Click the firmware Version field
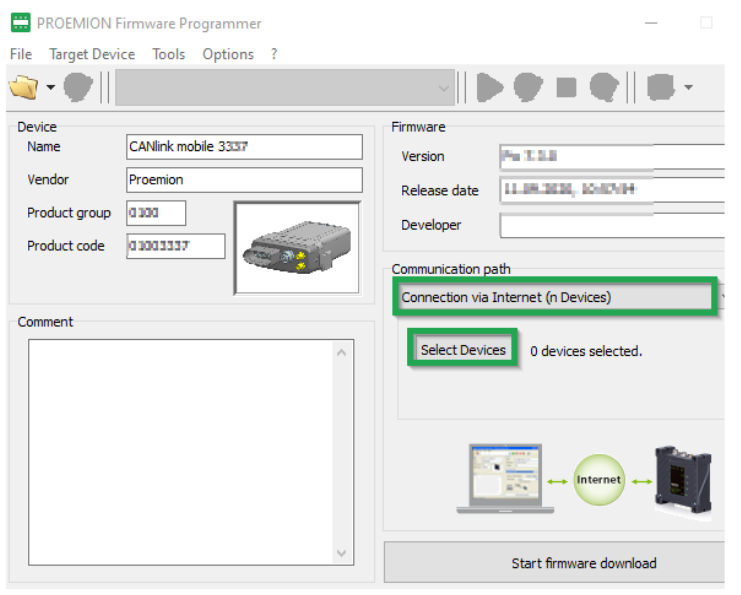The height and width of the screenshot is (595, 741). (612, 156)
